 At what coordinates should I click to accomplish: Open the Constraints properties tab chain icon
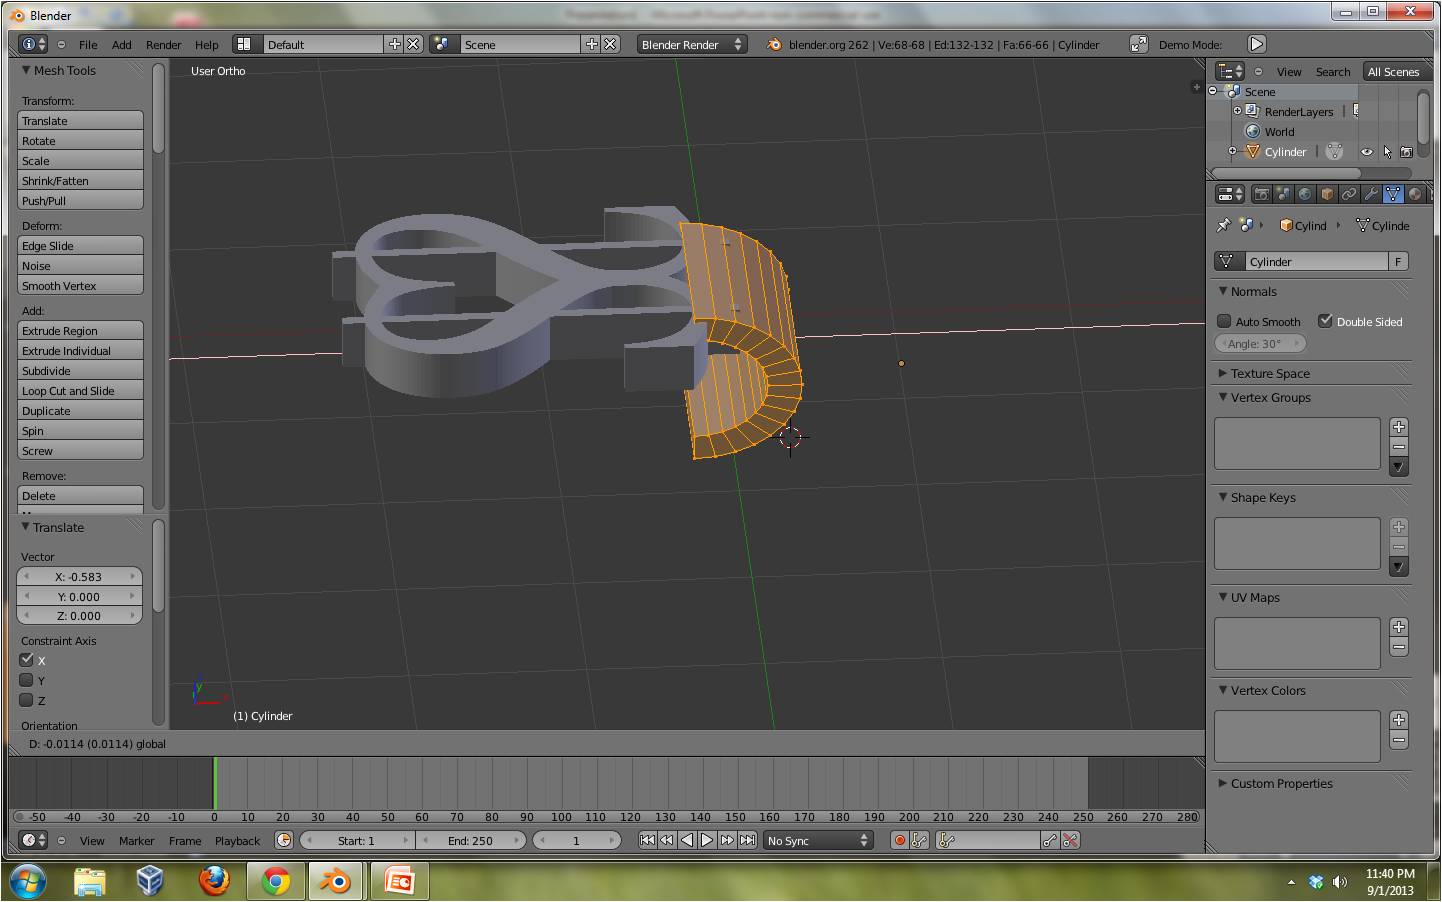tap(1349, 194)
